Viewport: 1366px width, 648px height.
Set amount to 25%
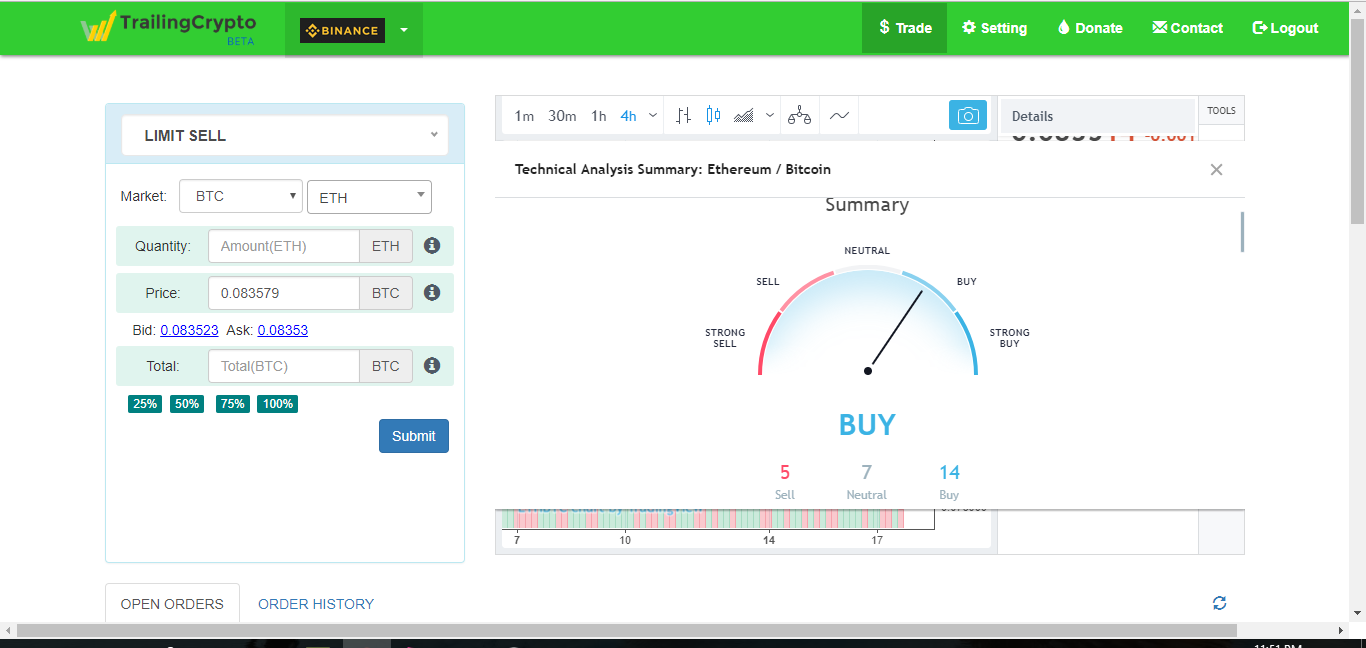coord(145,404)
